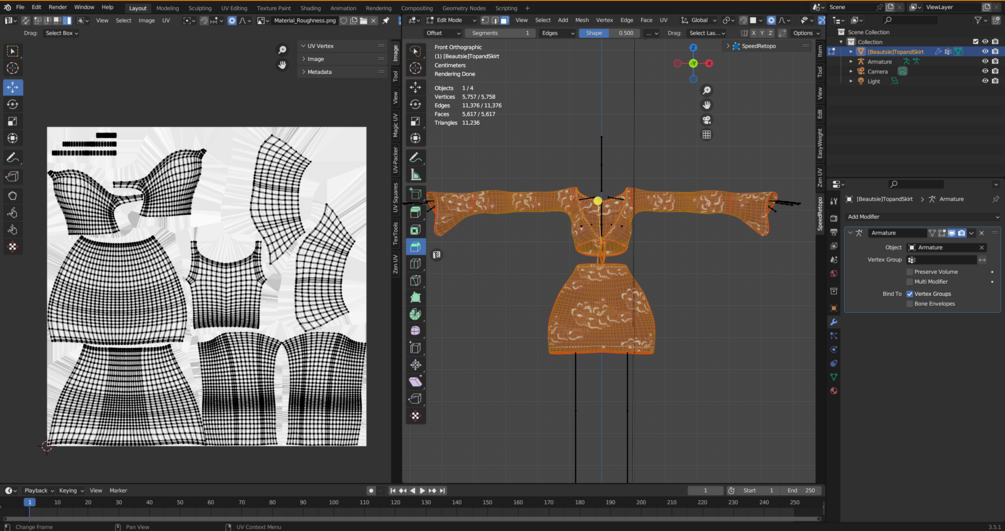Disable the Vertex Groups checkbox
This screenshot has height=531, width=1005.
(910, 294)
